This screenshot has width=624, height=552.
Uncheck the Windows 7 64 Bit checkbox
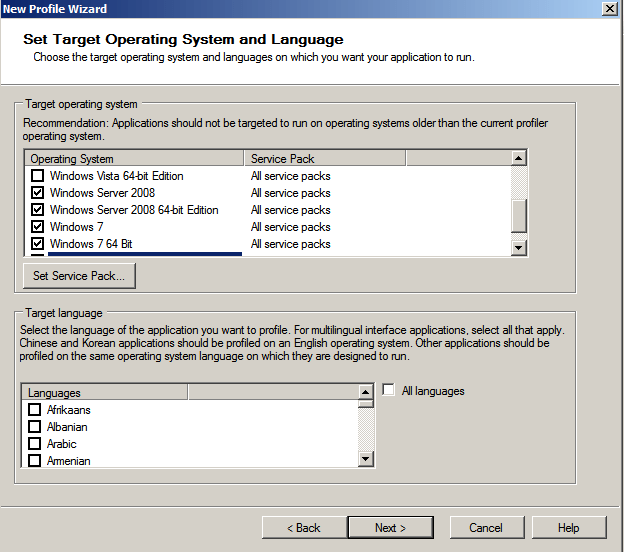pyautogui.click(x=37, y=243)
